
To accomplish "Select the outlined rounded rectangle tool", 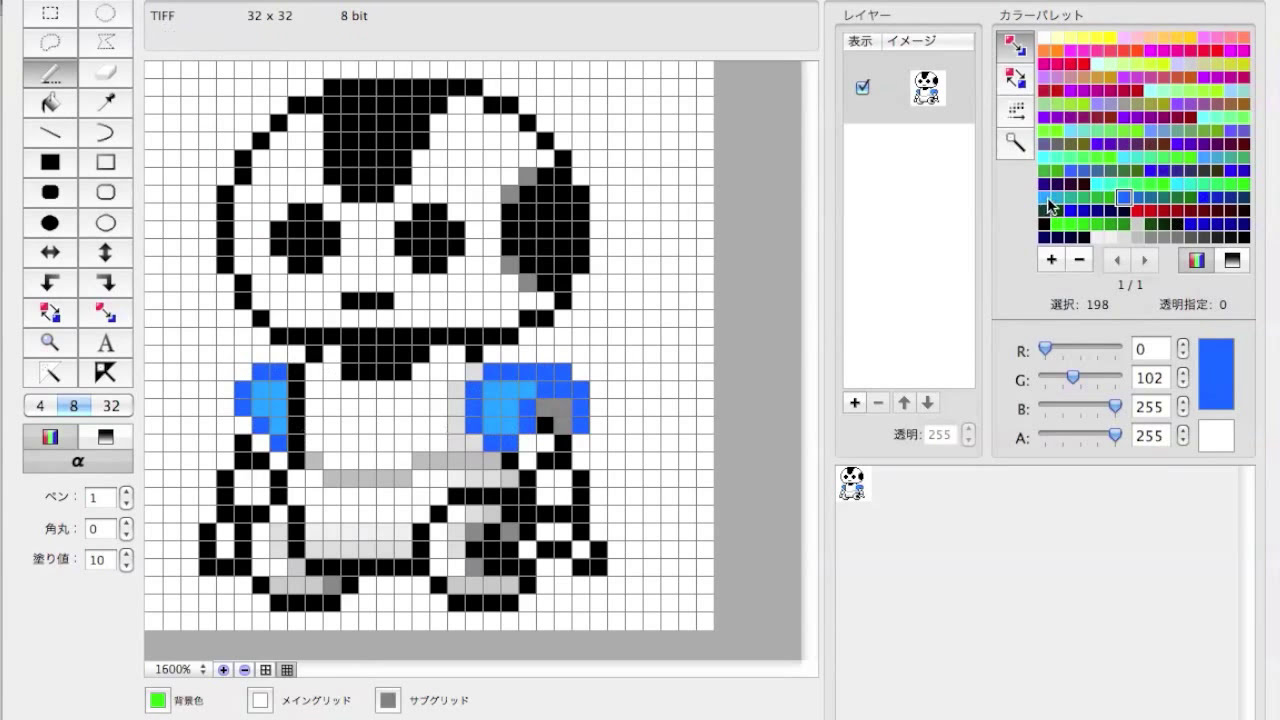I will click(x=105, y=192).
